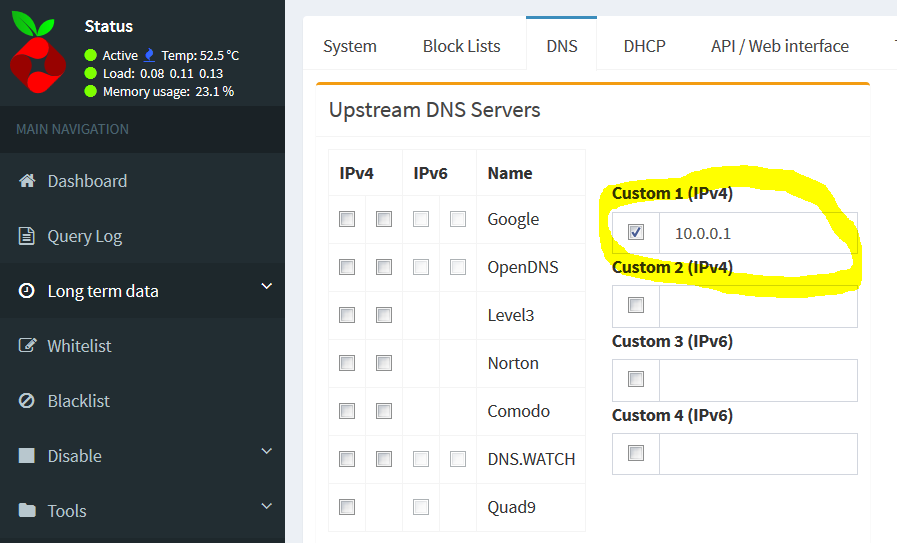Tick the first IPv6 checkbox for OpenDNS
Image resolution: width=897 pixels, height=543 pixels.
421,267
